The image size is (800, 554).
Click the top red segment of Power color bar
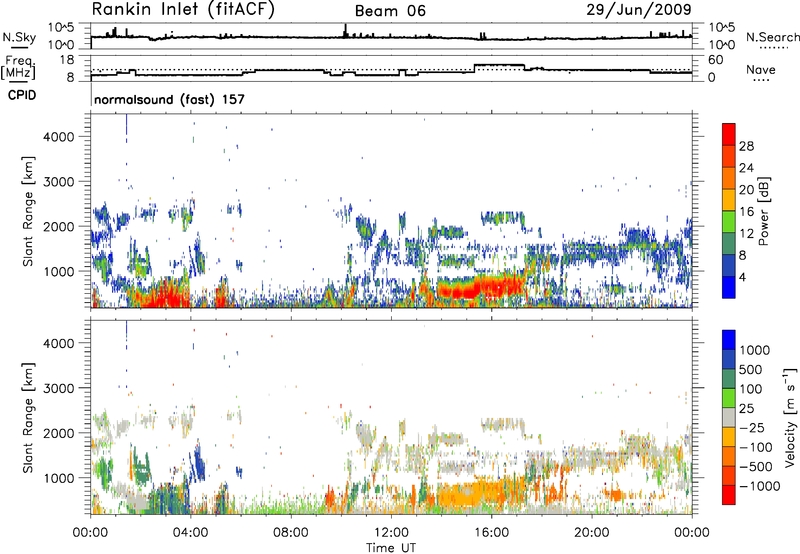click(729, 135)
